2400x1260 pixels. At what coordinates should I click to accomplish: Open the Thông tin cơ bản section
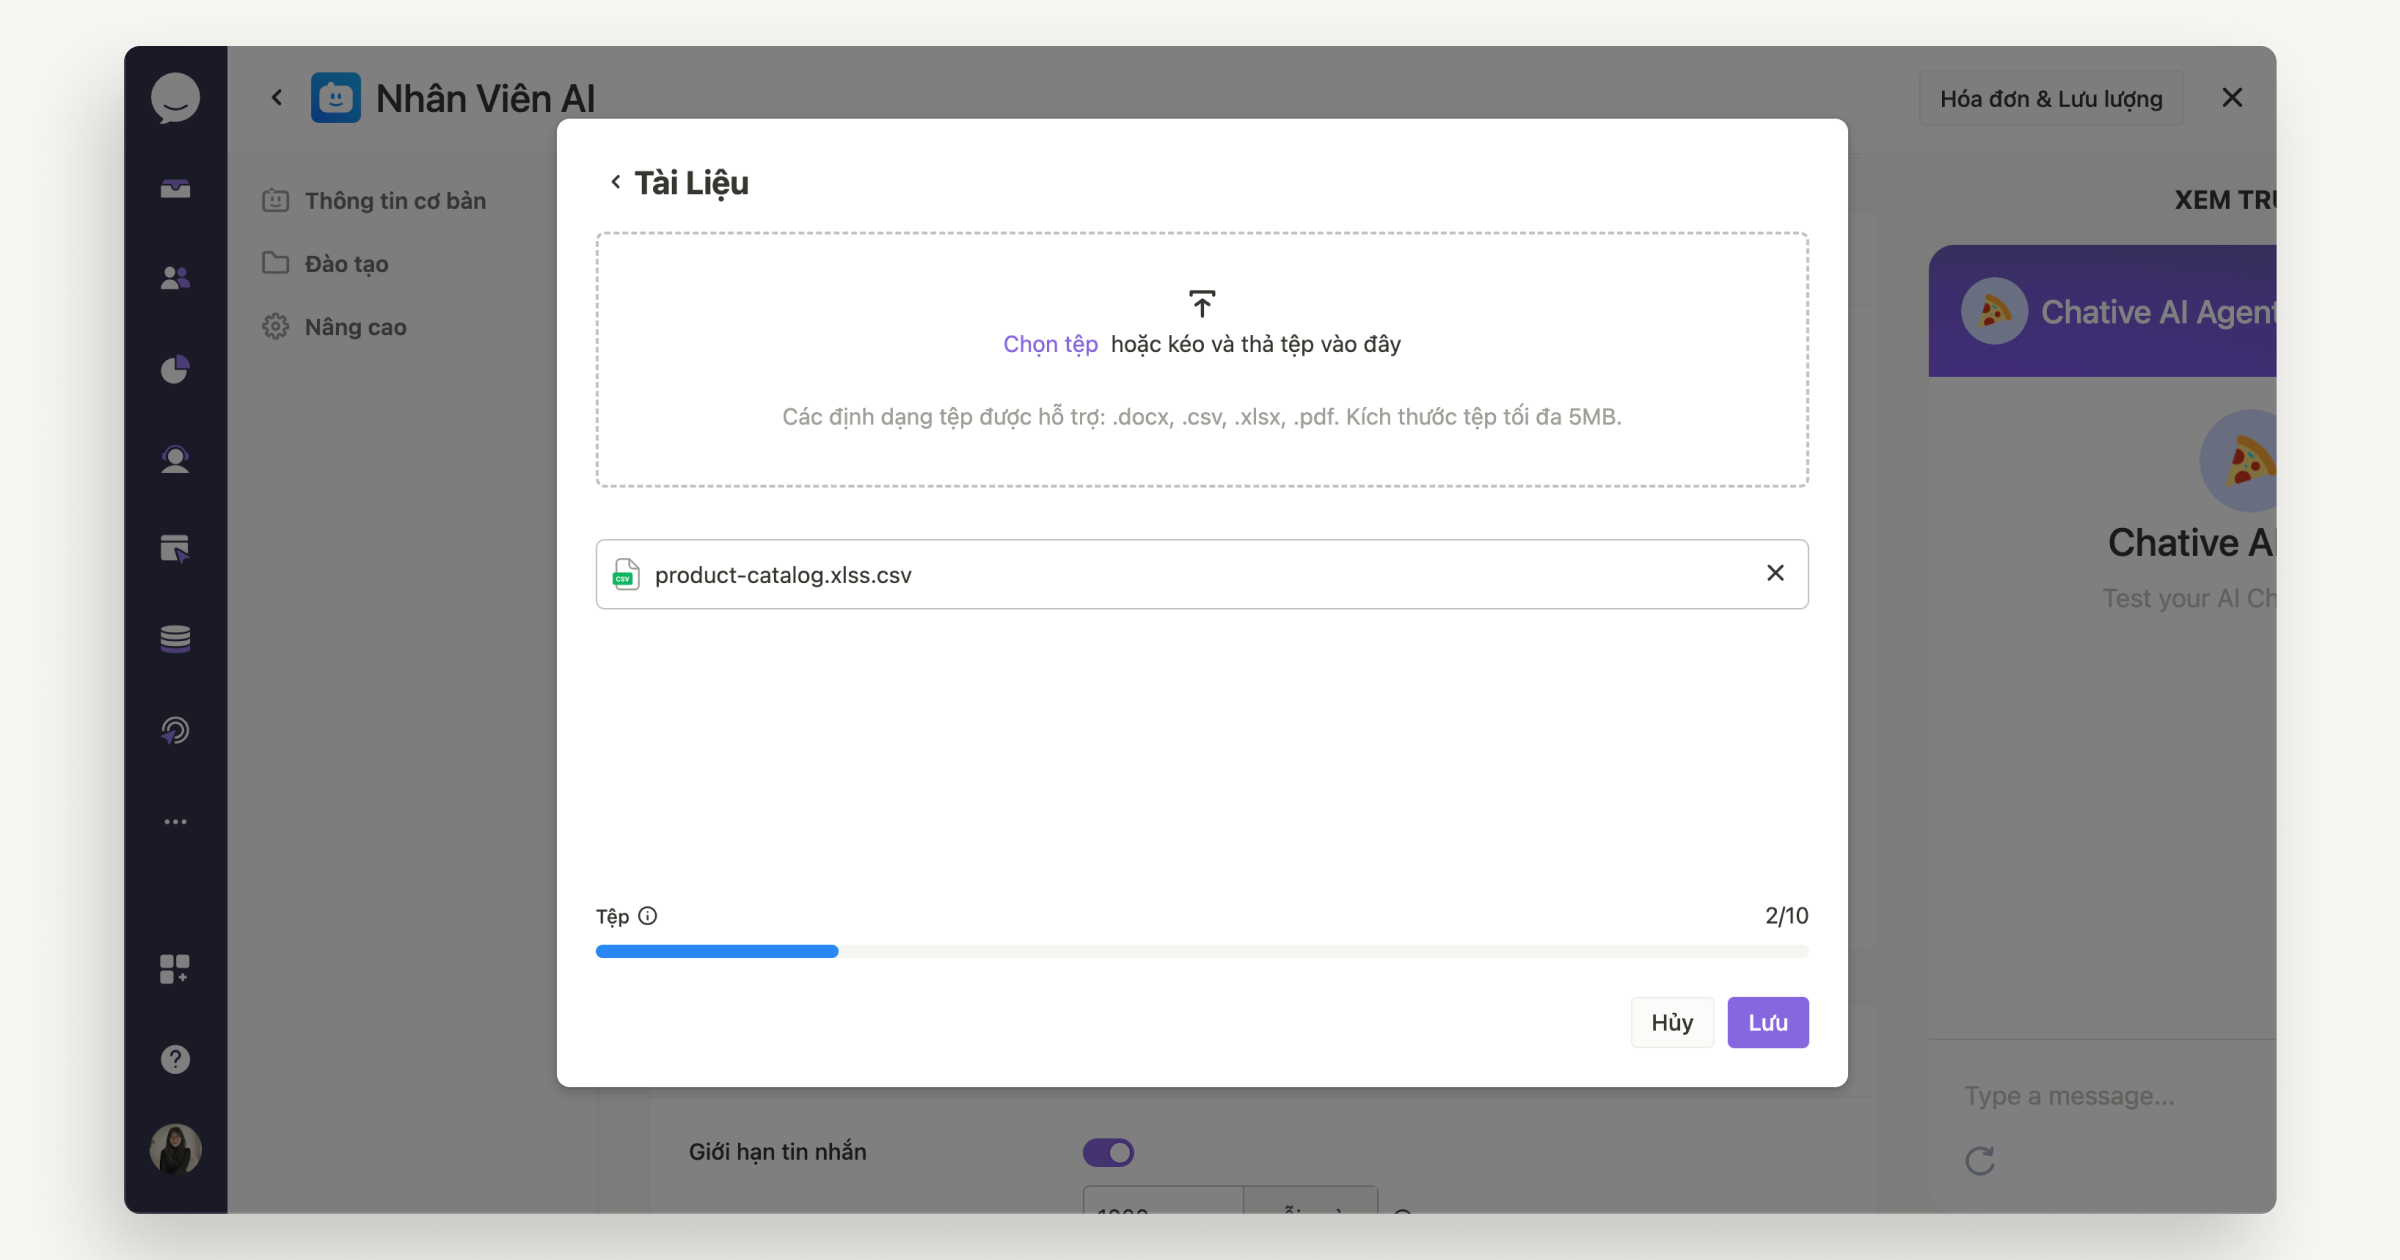pos(375,201)
